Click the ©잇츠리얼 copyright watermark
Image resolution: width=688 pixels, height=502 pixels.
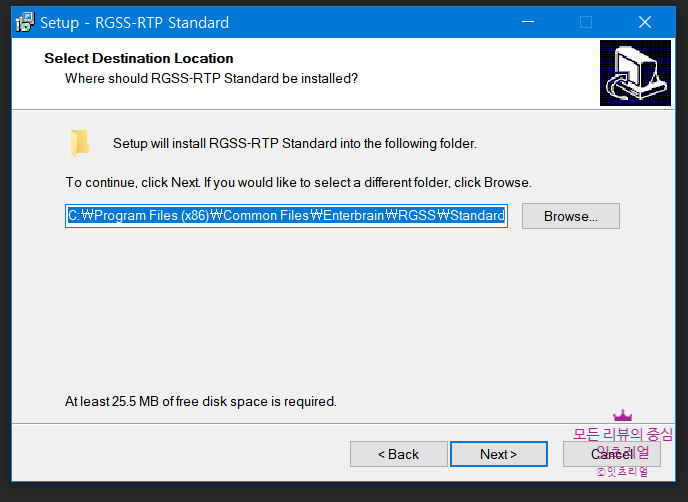point(622,472)
